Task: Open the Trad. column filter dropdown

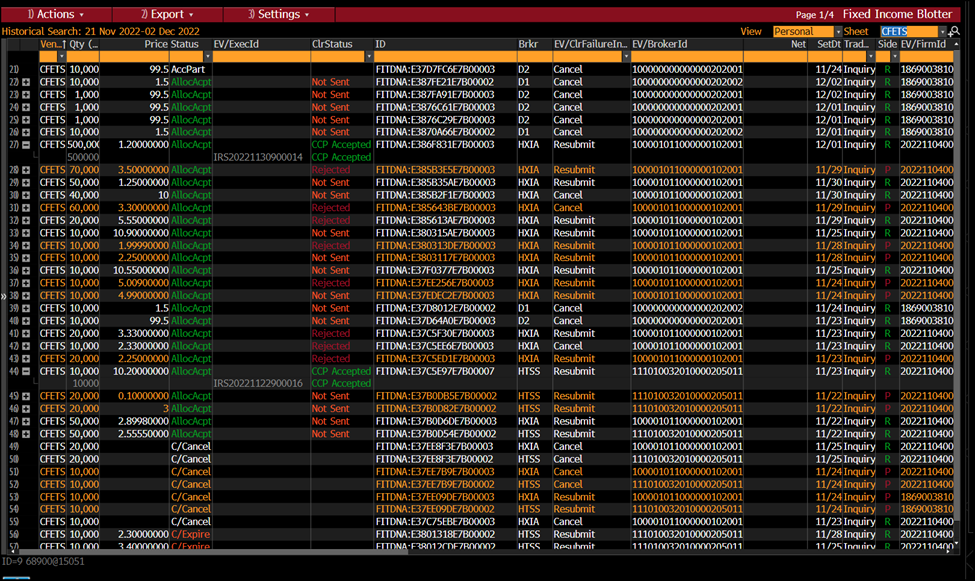Action: click(871, 57)
